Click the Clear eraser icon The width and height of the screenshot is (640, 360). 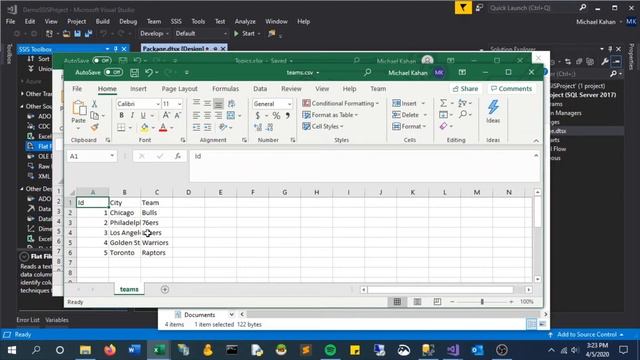click(443, 126)
